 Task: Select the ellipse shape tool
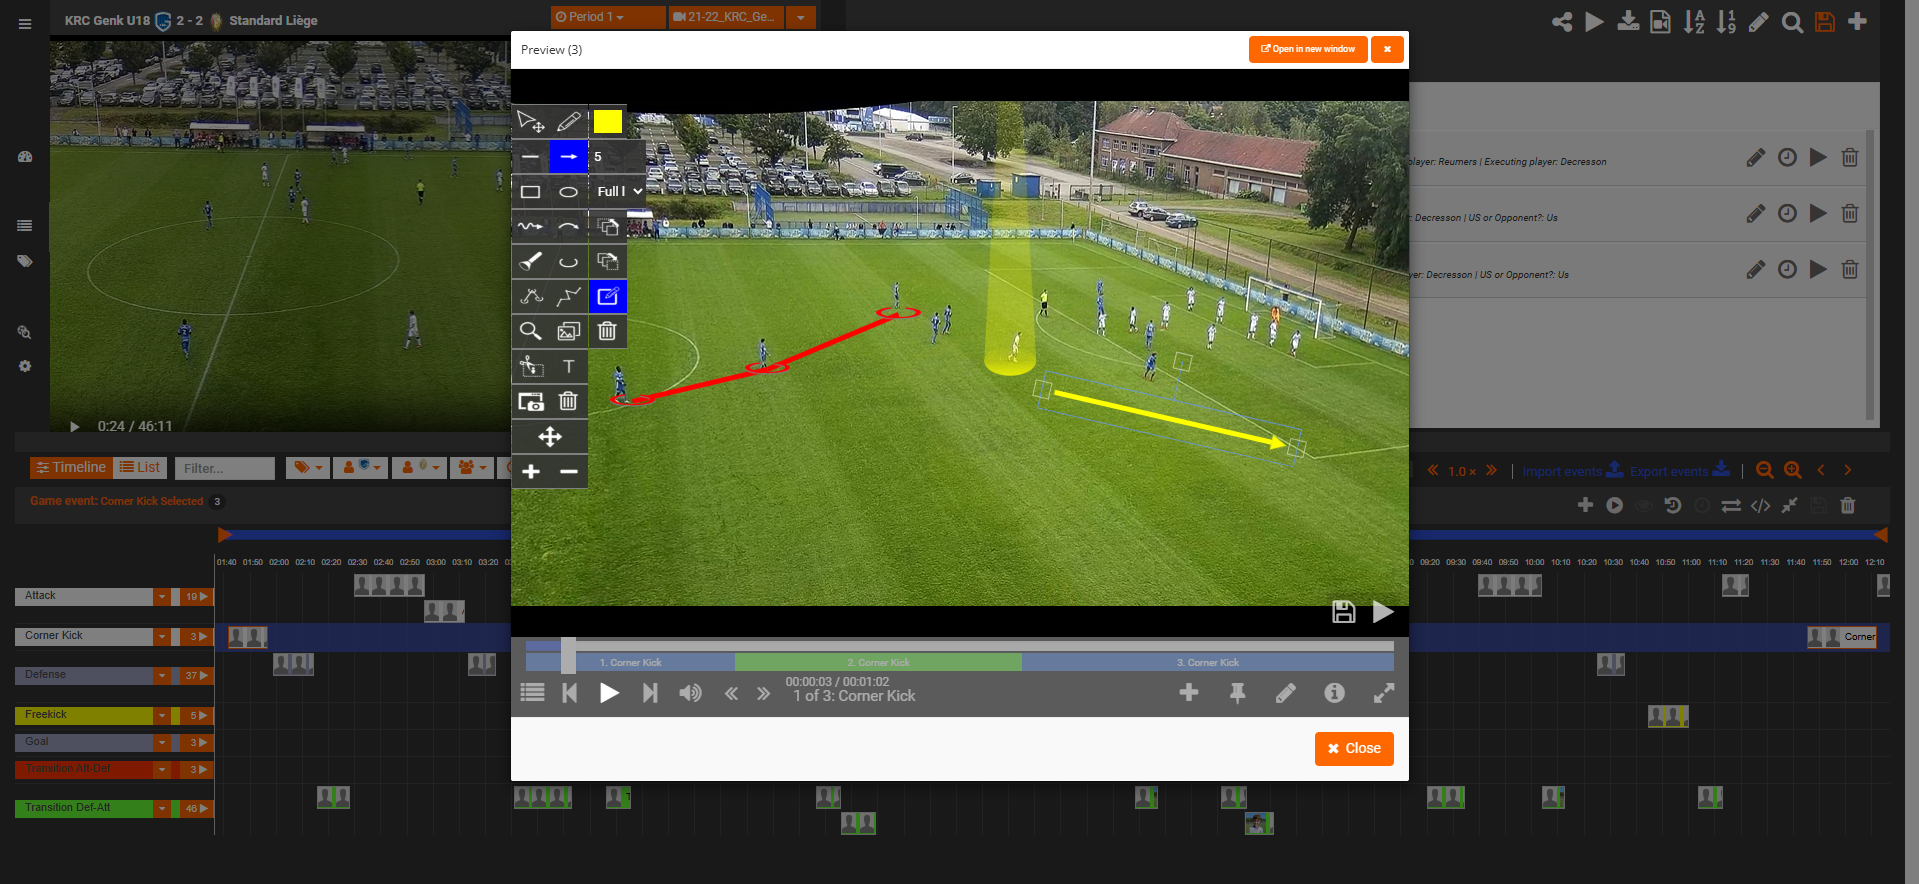(x=568, y=192)
